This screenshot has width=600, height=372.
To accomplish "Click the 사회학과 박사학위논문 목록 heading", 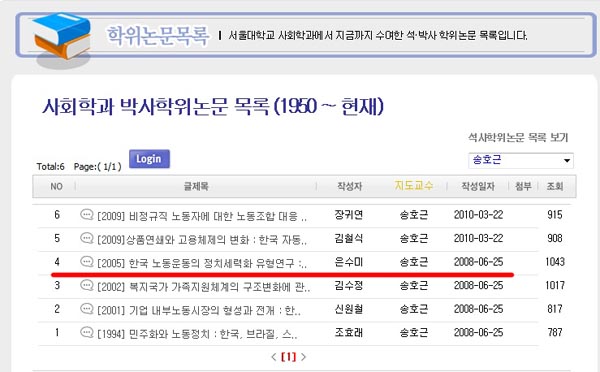I will [213, 106].
